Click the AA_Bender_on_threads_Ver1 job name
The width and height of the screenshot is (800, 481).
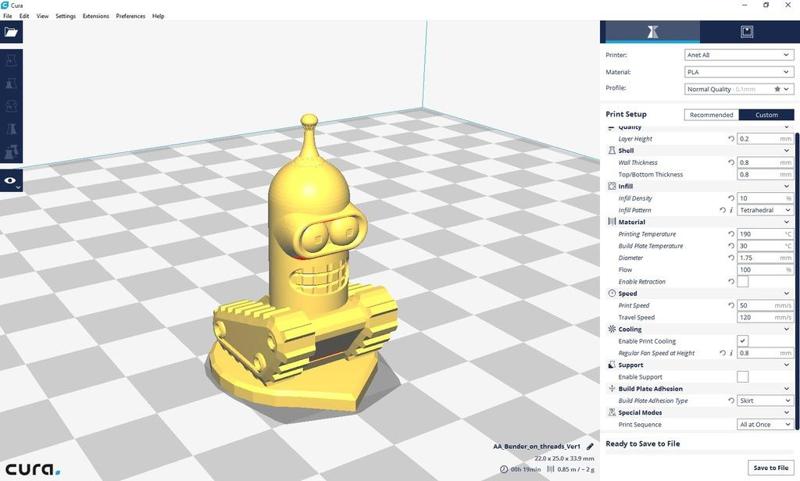tap(536, 446)
